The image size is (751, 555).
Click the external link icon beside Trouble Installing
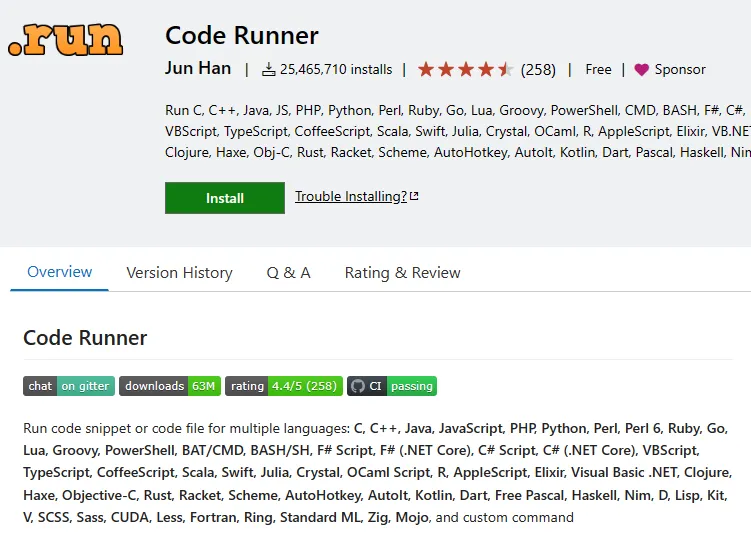[x=414, y=196]
